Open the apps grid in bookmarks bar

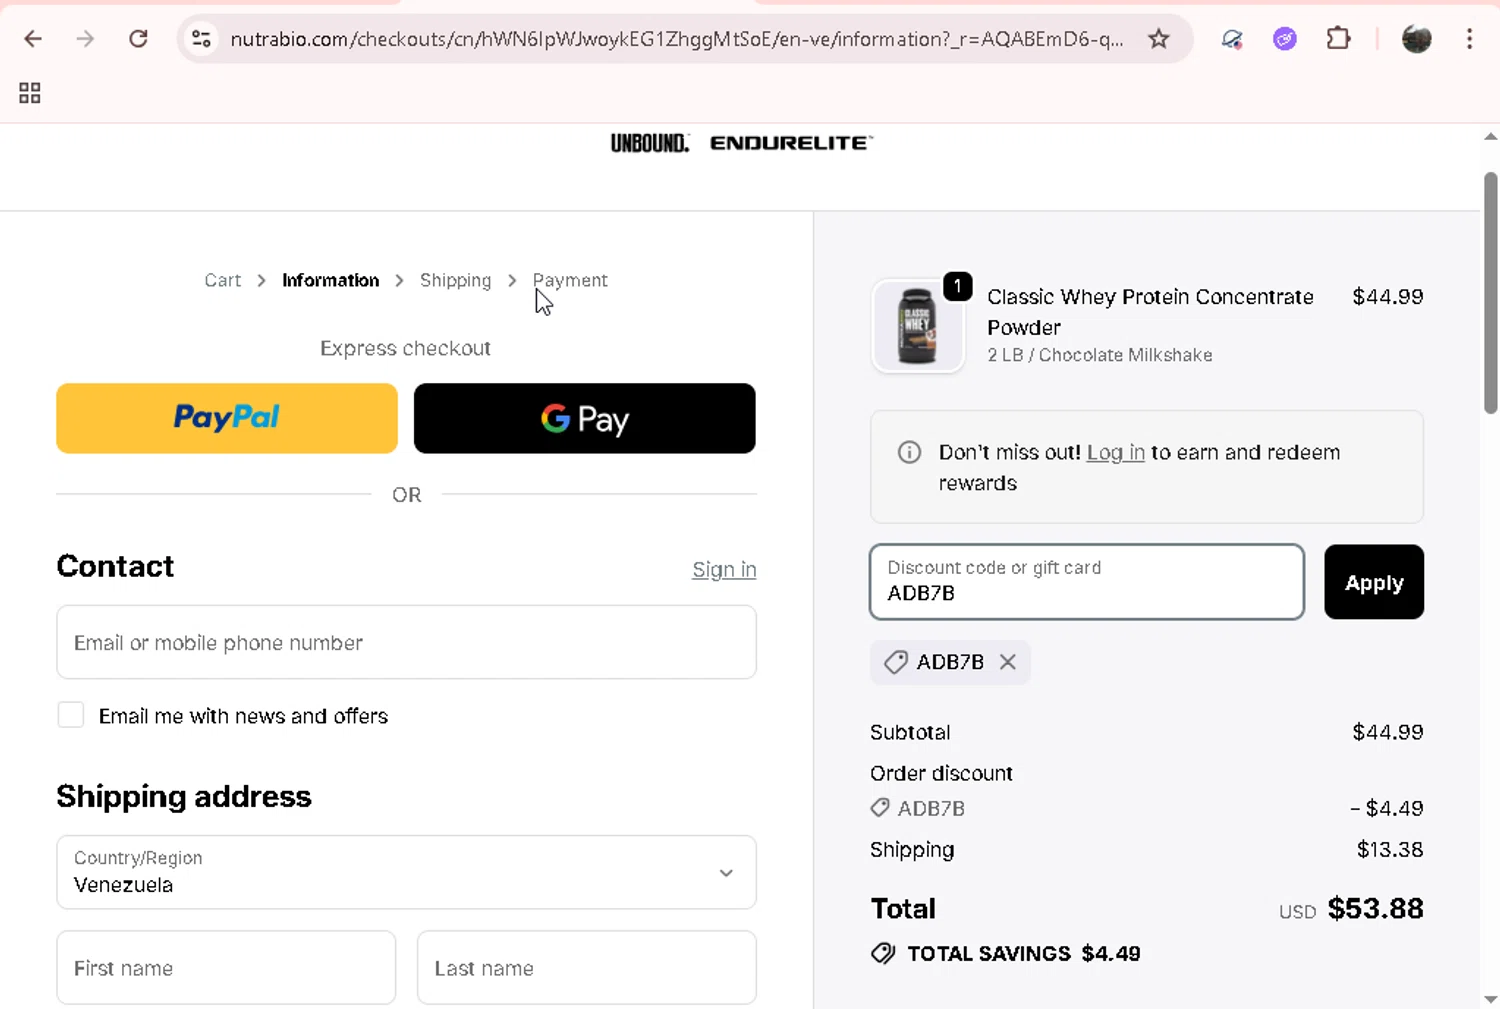pos(30,93)
